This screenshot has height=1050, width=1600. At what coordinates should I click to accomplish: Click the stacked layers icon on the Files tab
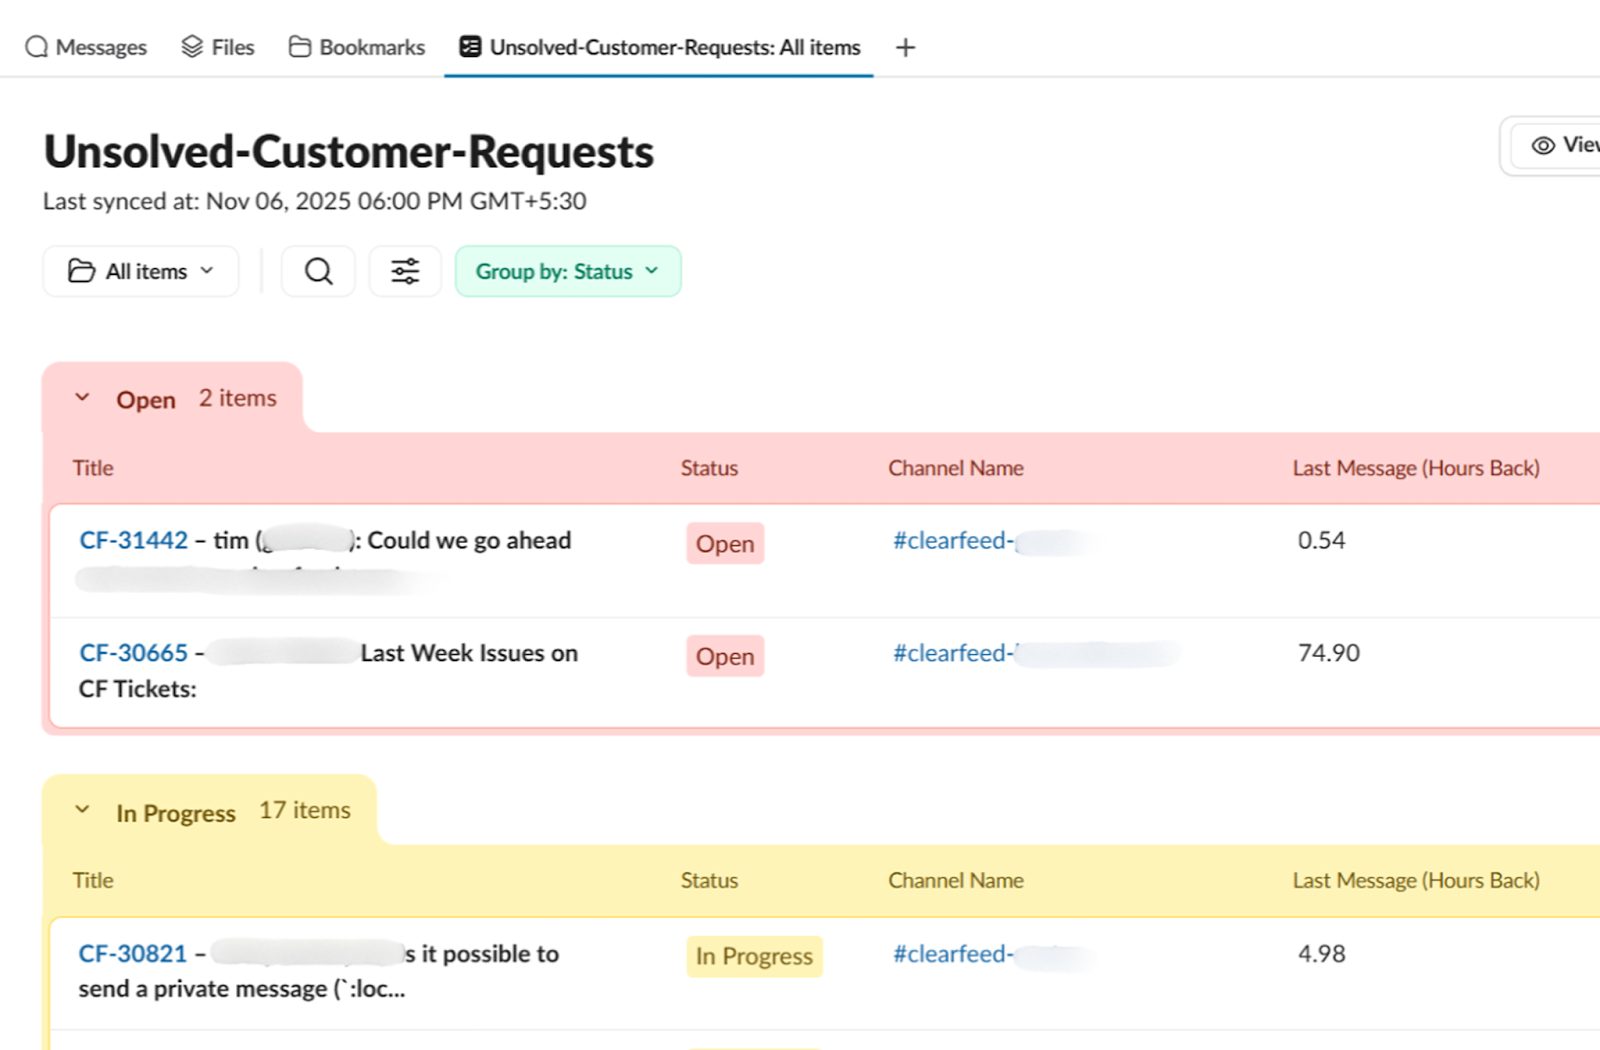coord(190,46)
